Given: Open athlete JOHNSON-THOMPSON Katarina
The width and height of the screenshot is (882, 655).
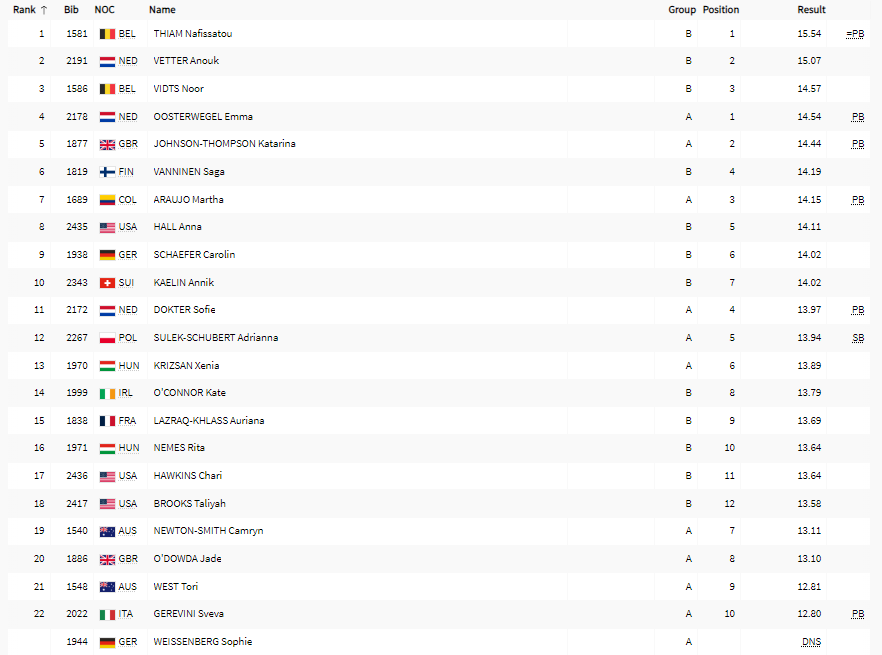Looking at the screenshot, I should point(224,144).
